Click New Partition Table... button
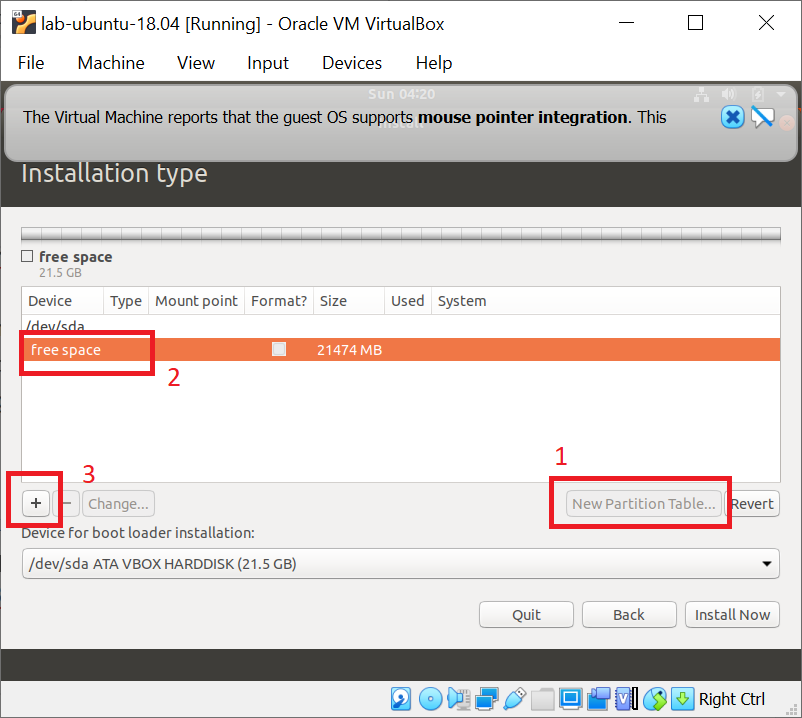Screen dimensions: 802x718 click(643, 504)
